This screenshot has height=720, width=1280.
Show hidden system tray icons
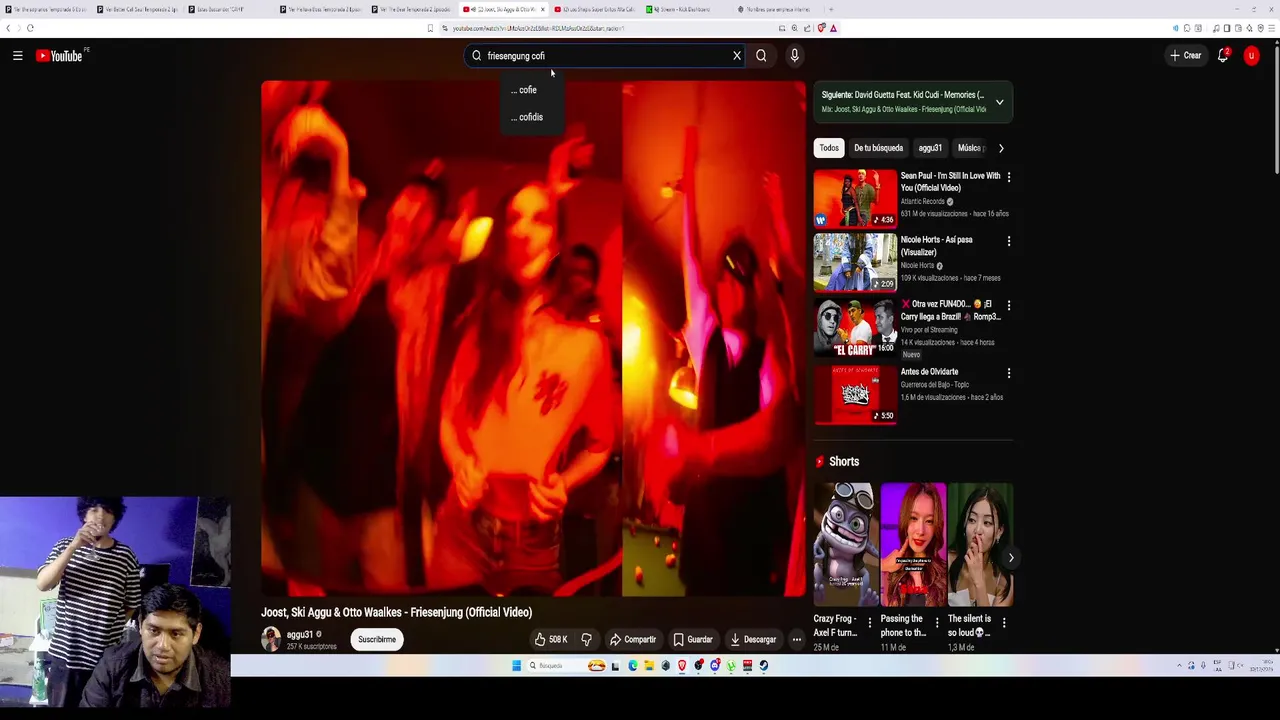coord(1178,666)
